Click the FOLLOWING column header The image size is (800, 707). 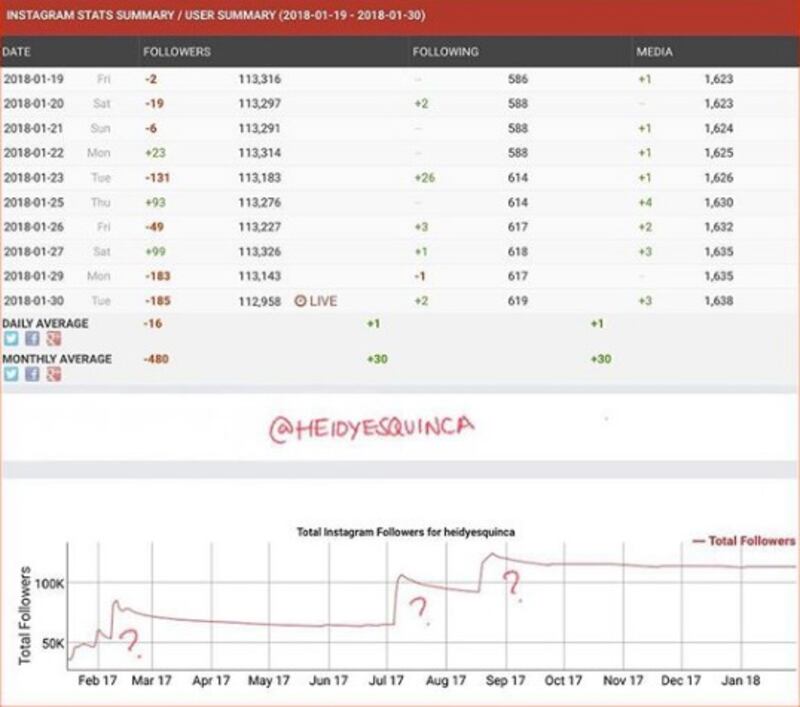coord(445,52)
